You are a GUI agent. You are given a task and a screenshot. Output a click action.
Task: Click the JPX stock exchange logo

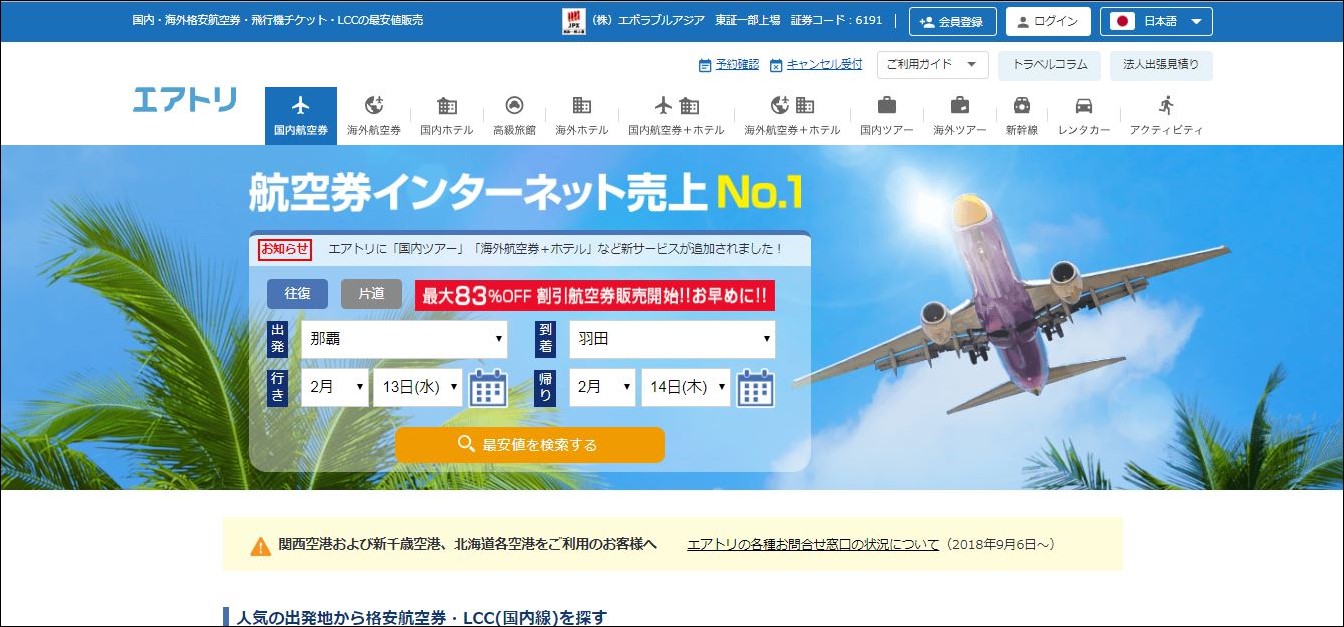574,22
